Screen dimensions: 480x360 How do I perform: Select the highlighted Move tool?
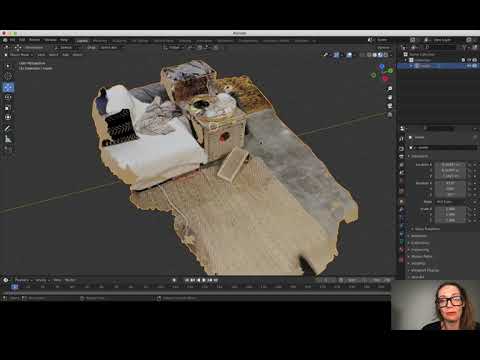pos(8,87)
